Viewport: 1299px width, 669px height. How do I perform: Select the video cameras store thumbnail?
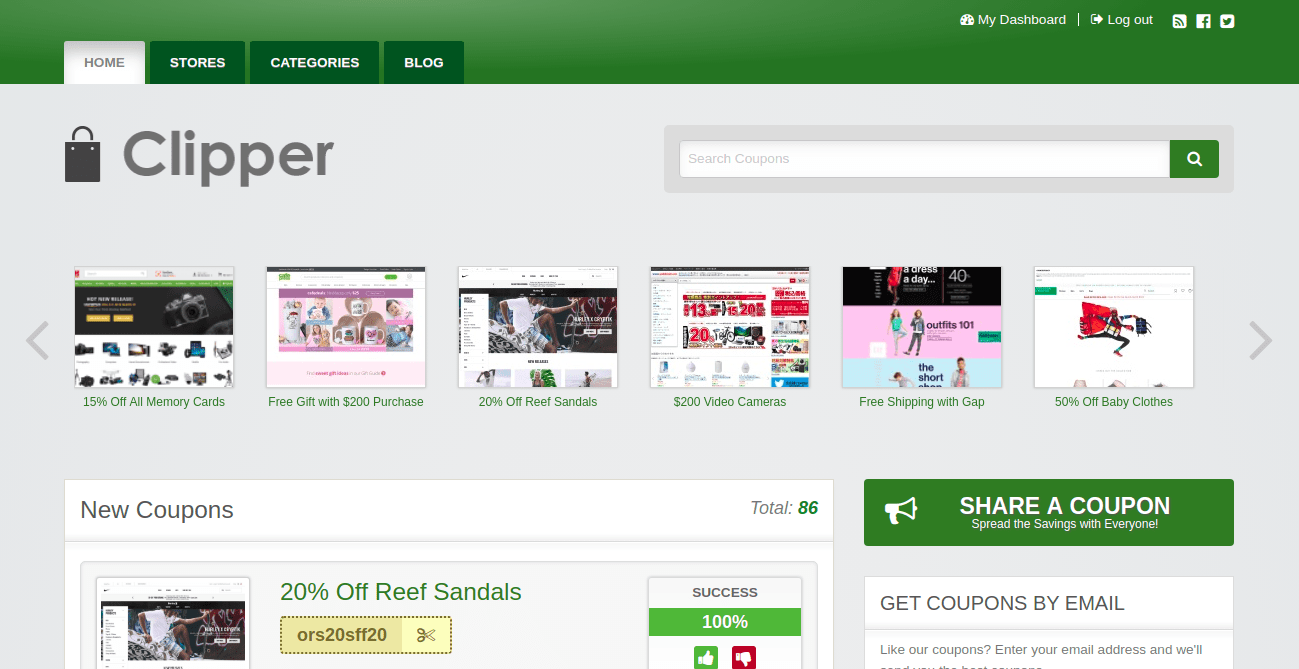pos(730,327)
